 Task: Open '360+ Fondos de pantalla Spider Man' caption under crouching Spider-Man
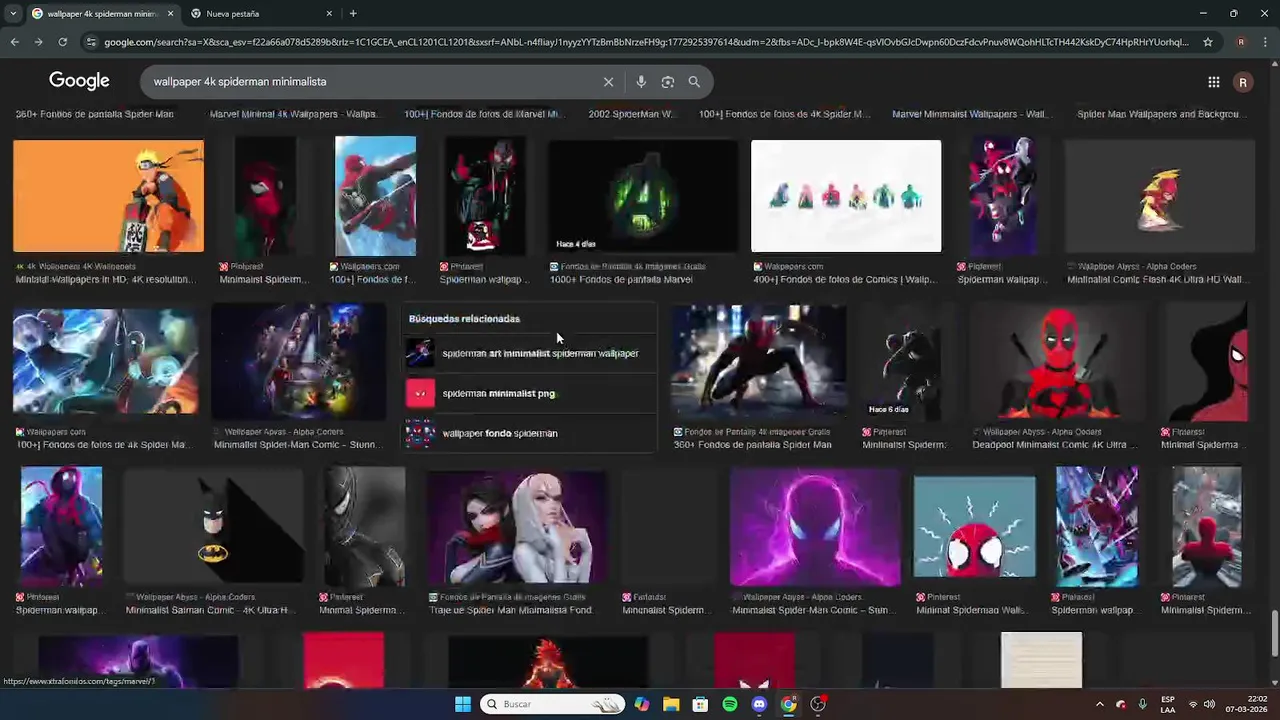coord(753,445)
